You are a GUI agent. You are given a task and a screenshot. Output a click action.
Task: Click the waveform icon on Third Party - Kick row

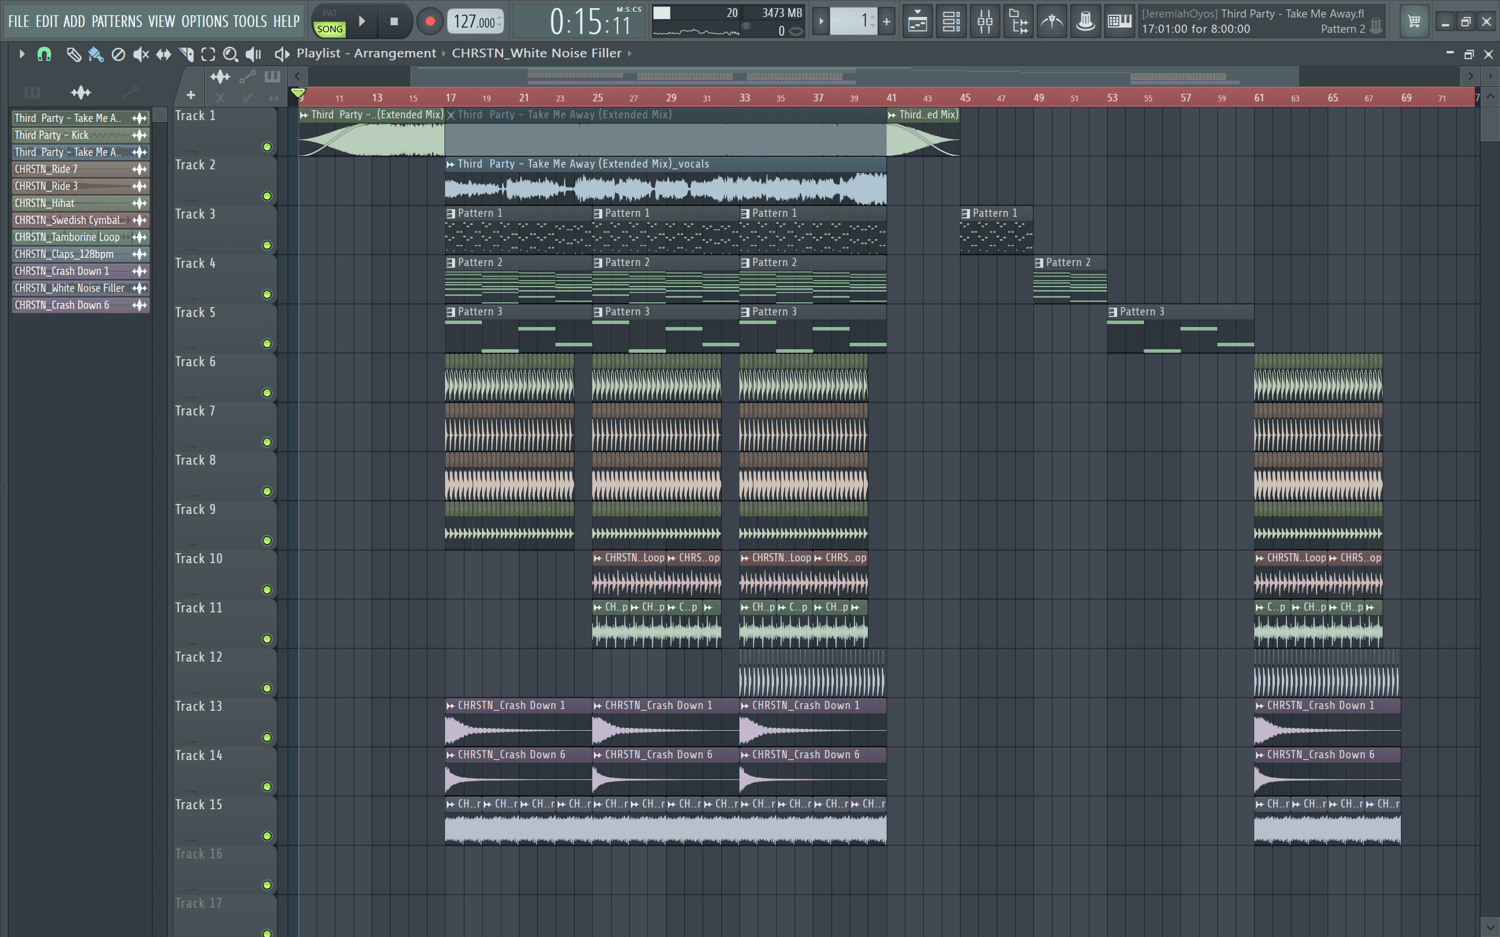[139, 135]
